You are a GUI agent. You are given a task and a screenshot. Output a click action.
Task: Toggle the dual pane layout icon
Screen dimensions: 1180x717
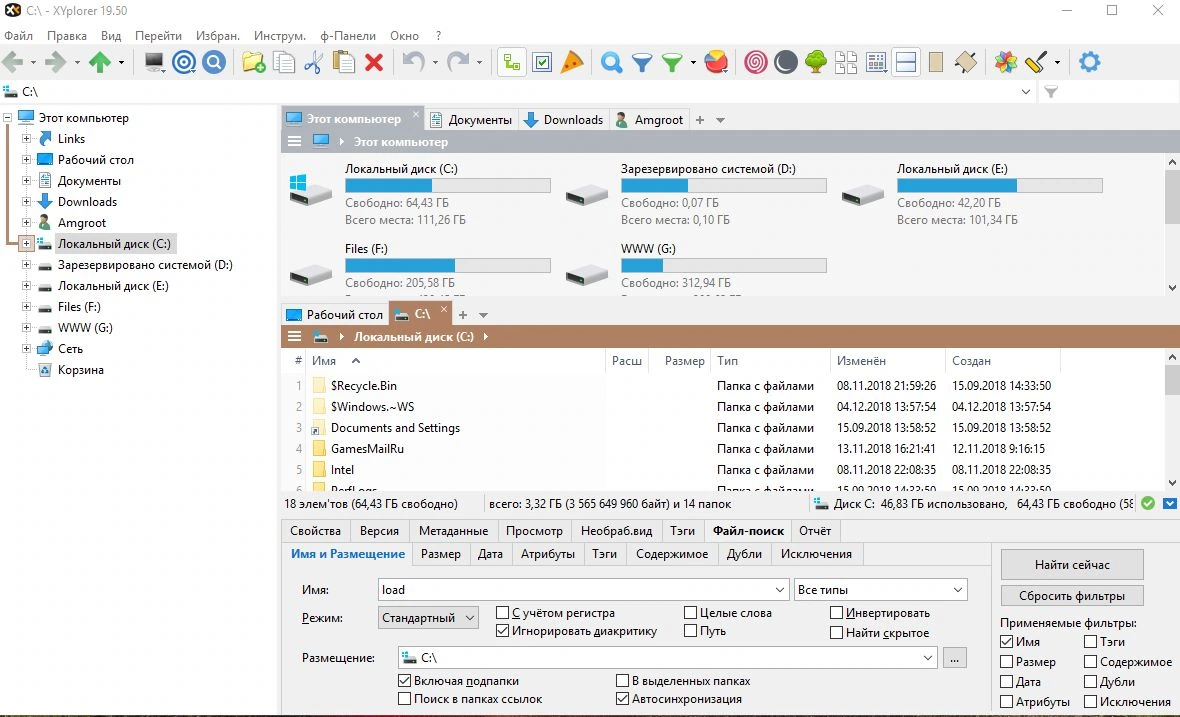coord(906,62)
